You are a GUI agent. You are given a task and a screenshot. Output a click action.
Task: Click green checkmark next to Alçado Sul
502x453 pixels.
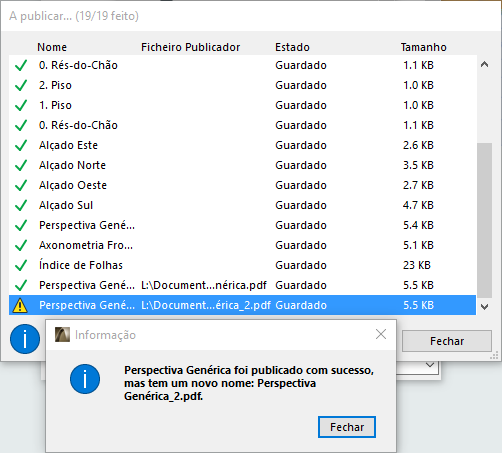21,205
